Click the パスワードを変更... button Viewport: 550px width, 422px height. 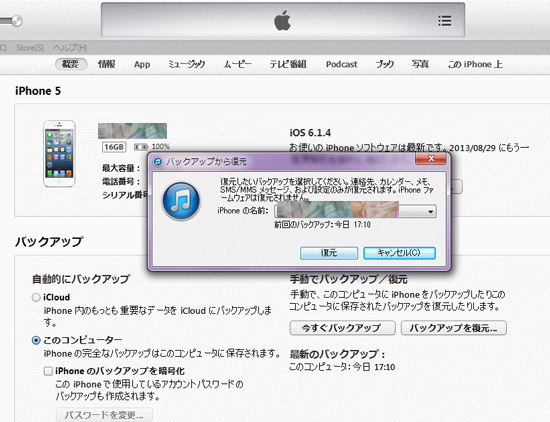click(x=104, y=415)
